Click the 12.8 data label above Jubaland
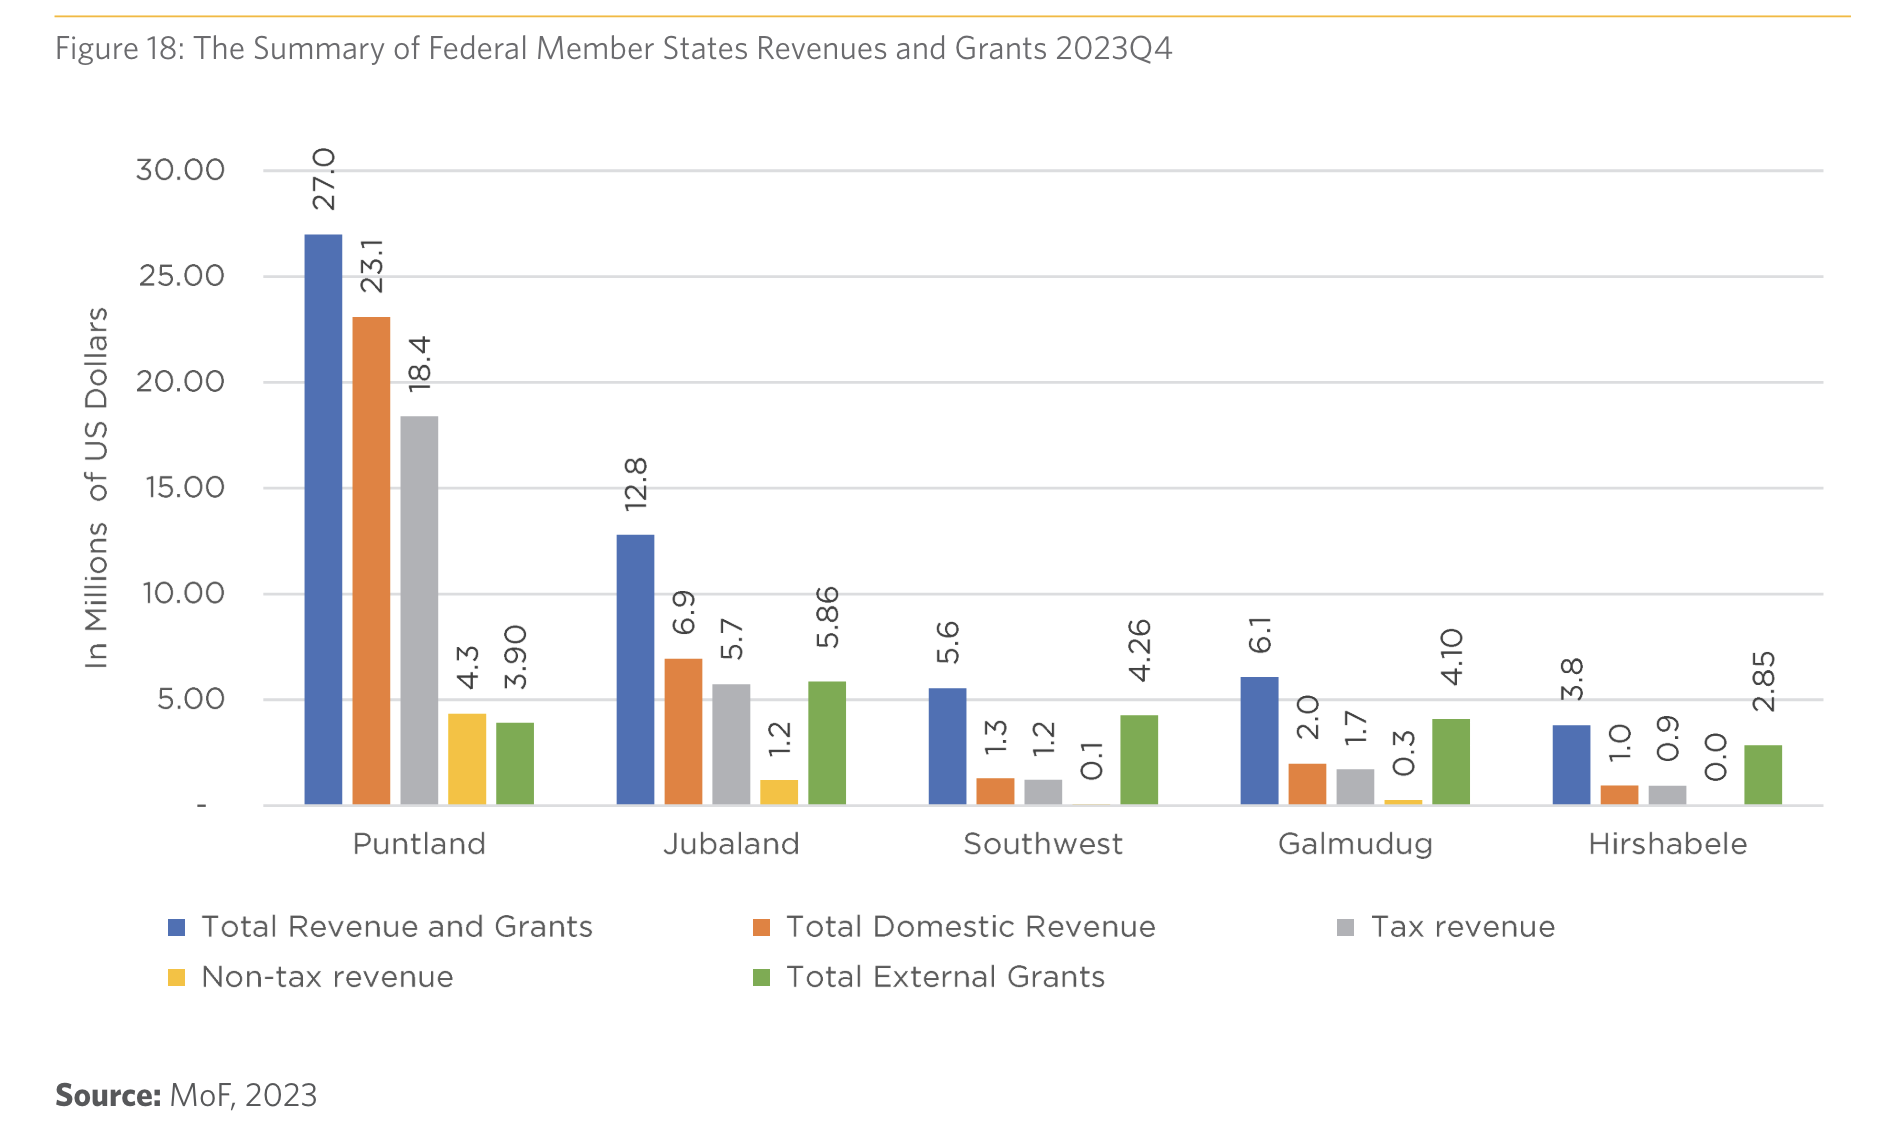Image resolution: width=1882 pixels, height=1124 pixels. [x=636, y=484]
